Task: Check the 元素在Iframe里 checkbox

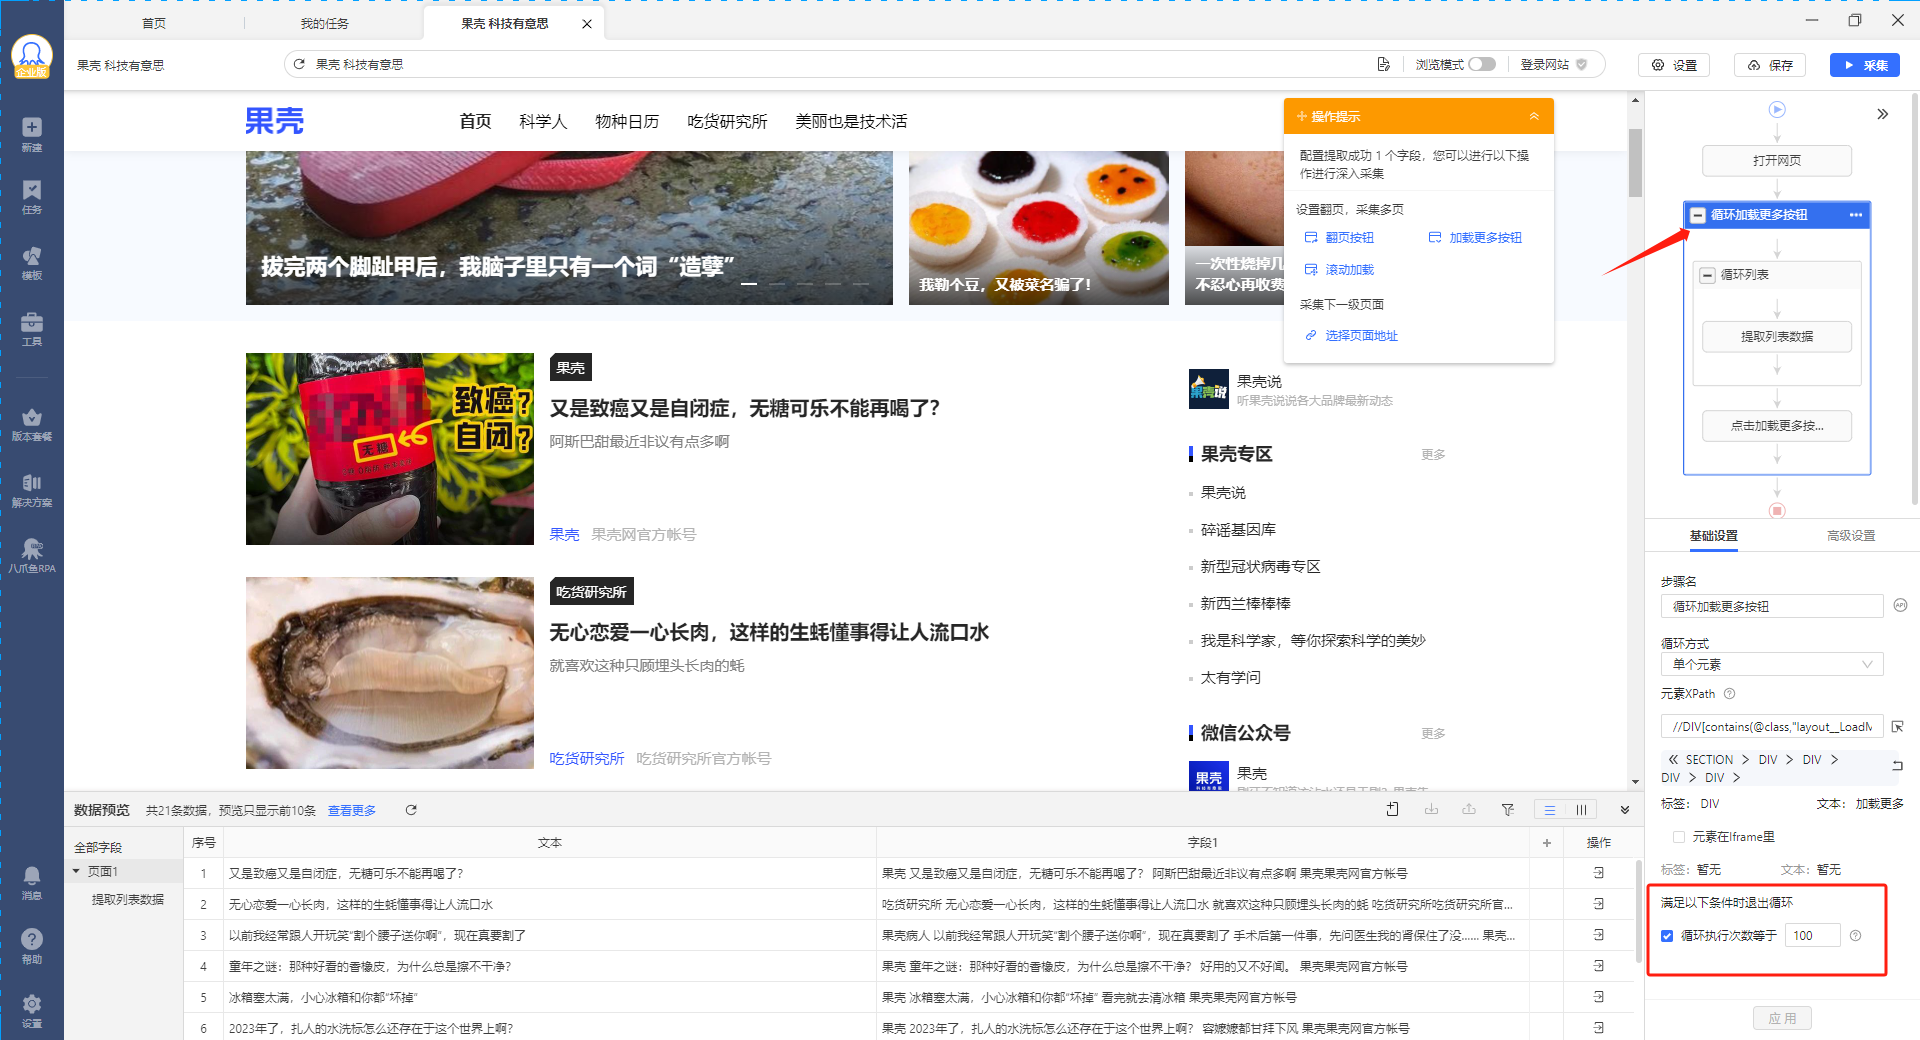Action: click(1679, 837)
